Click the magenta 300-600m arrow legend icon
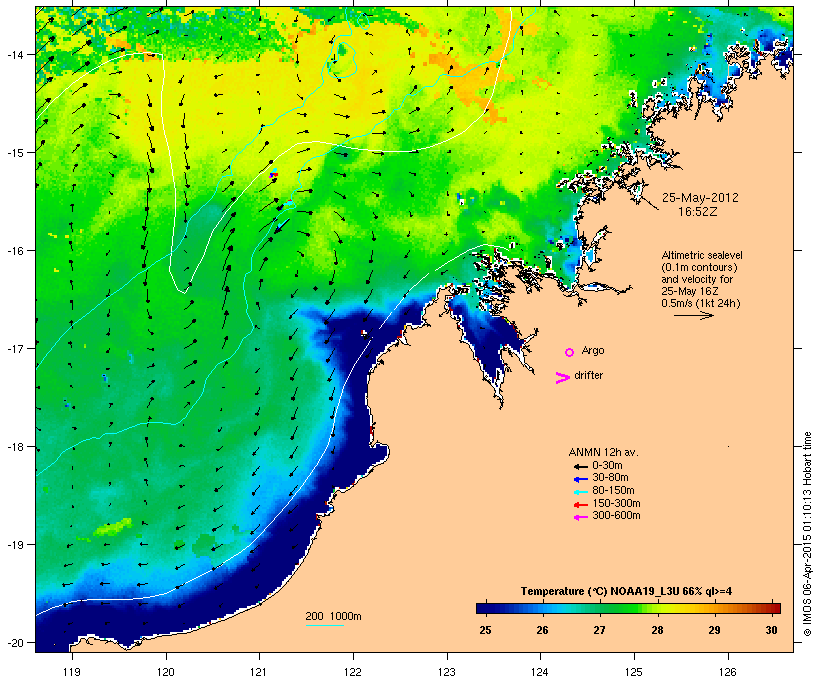 click(x=580, y=517)
